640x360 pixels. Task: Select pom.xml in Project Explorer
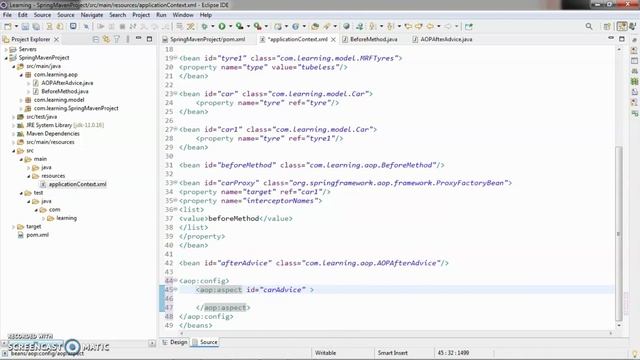(38, 235)
